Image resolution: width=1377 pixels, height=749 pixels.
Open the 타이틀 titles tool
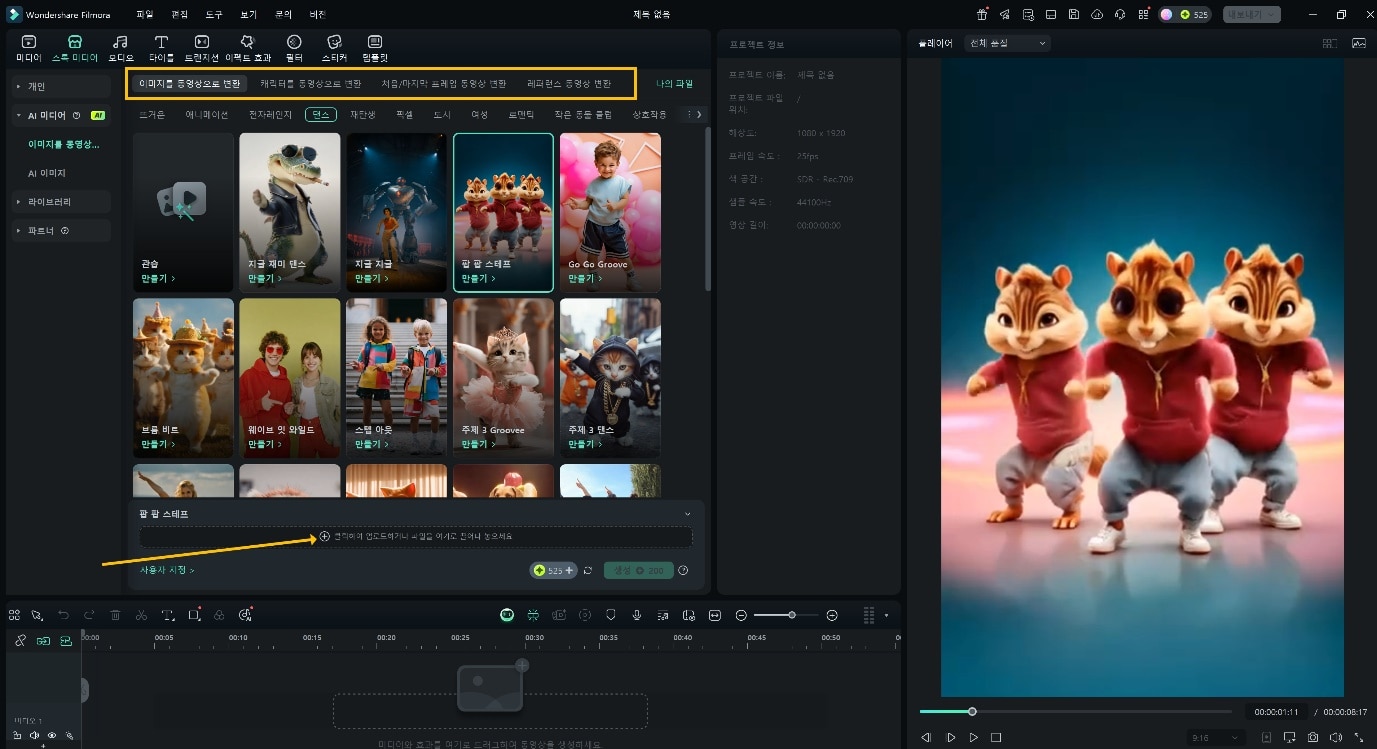[160, 47]
